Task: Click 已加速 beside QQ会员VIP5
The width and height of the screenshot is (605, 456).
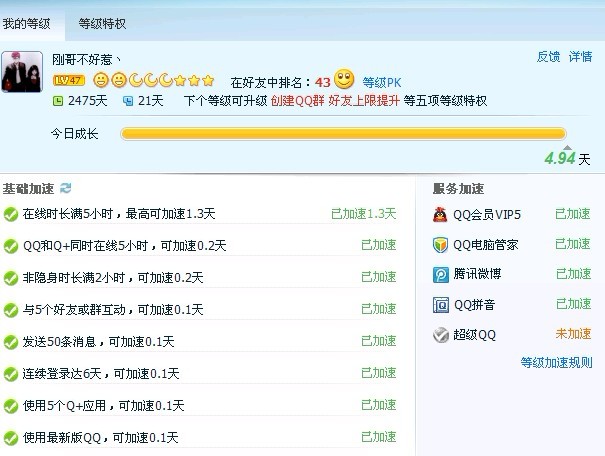Action: 573,213
